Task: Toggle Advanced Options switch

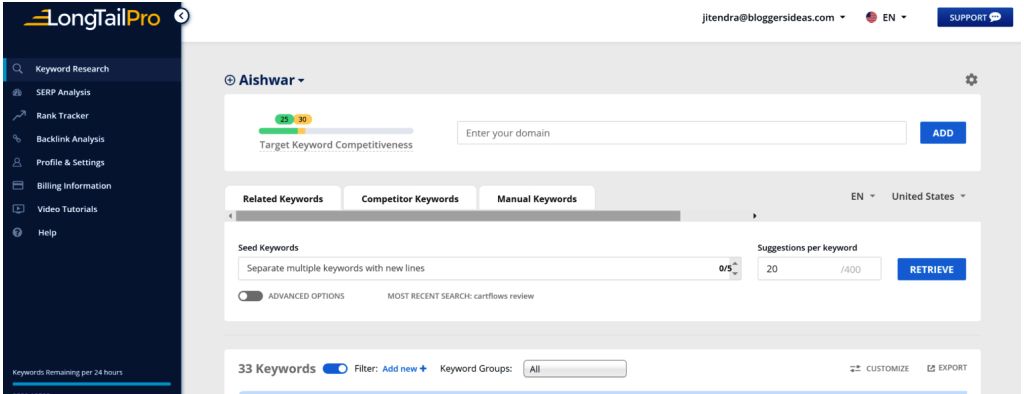Action: tap(250, 296)
